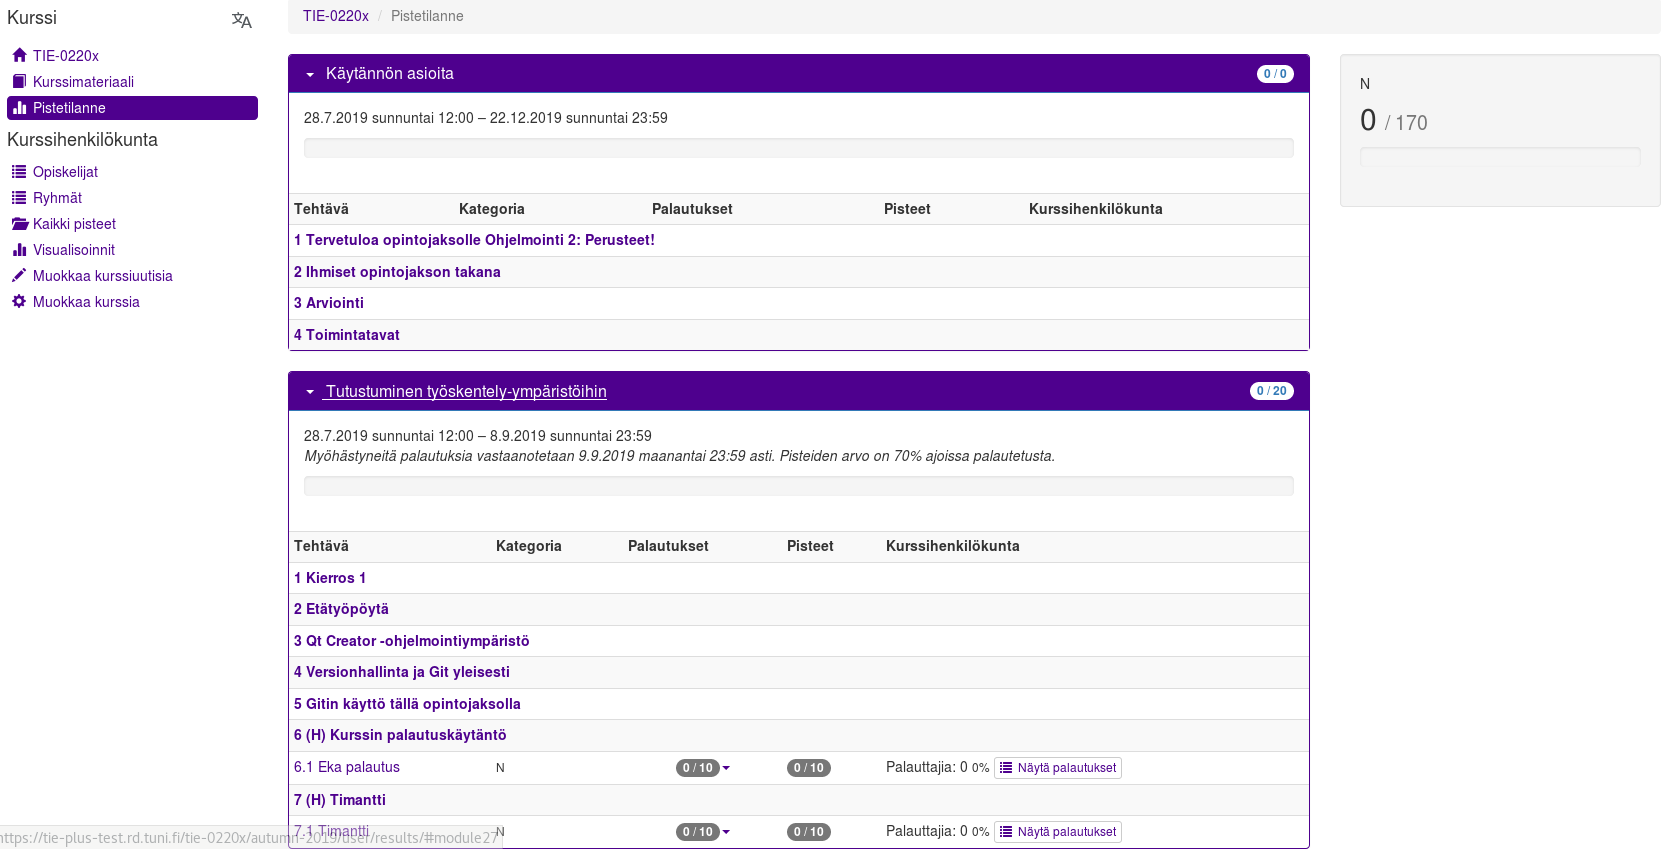
Task: Click the home icon beside TIE-0220x
Action: 19,55
